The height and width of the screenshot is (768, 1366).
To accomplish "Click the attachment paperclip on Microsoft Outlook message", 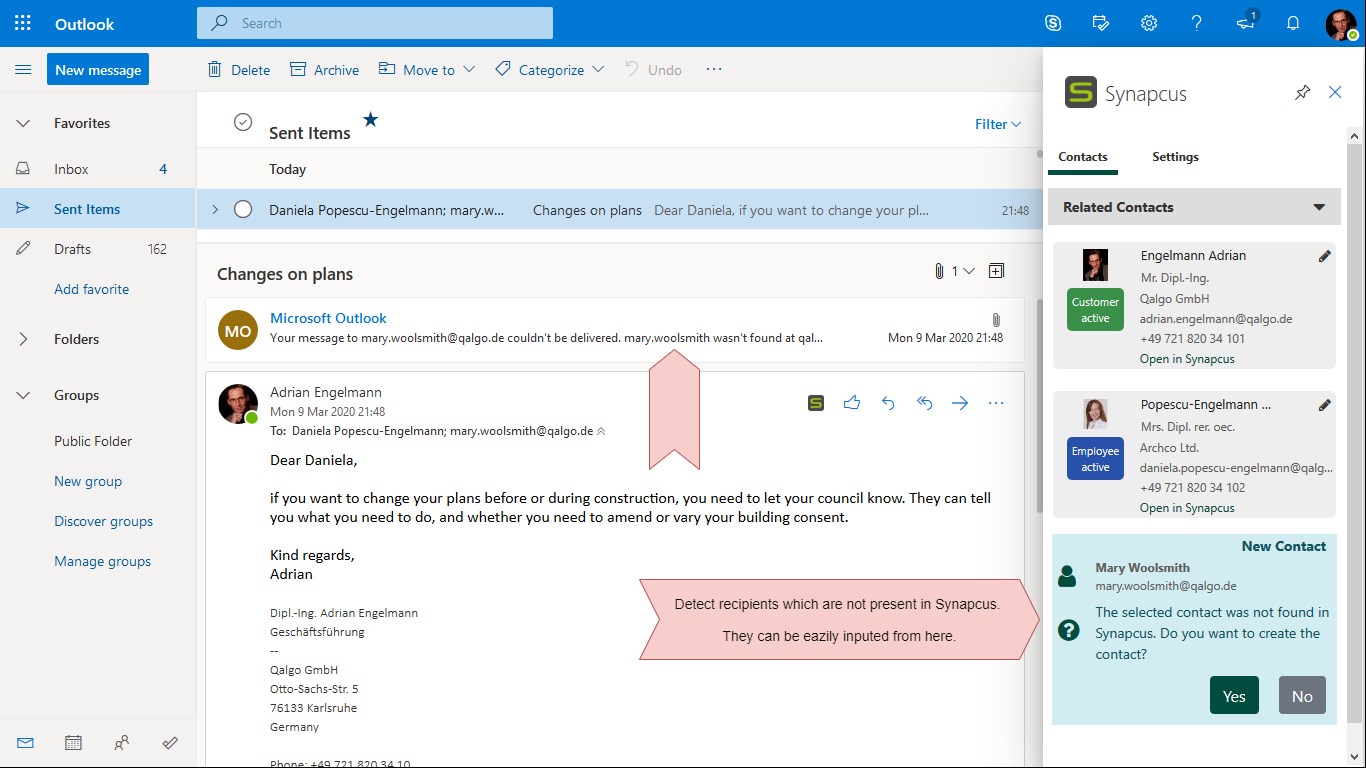I will click(x=996, y=320).
